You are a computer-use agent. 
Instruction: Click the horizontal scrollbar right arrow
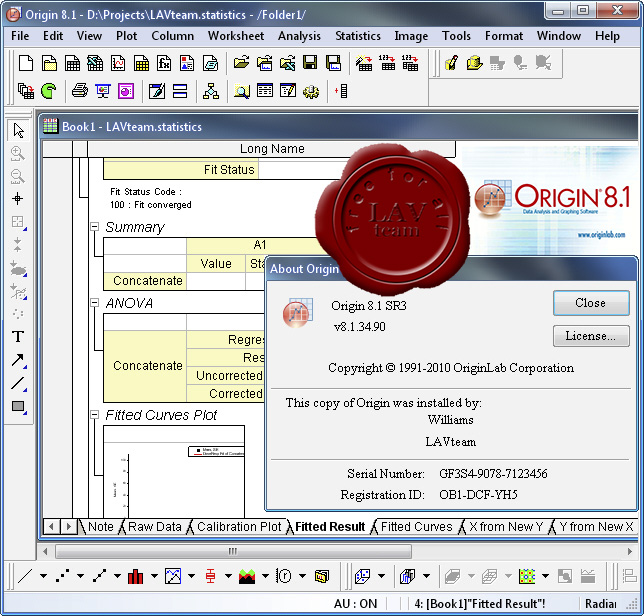[629, 551]
